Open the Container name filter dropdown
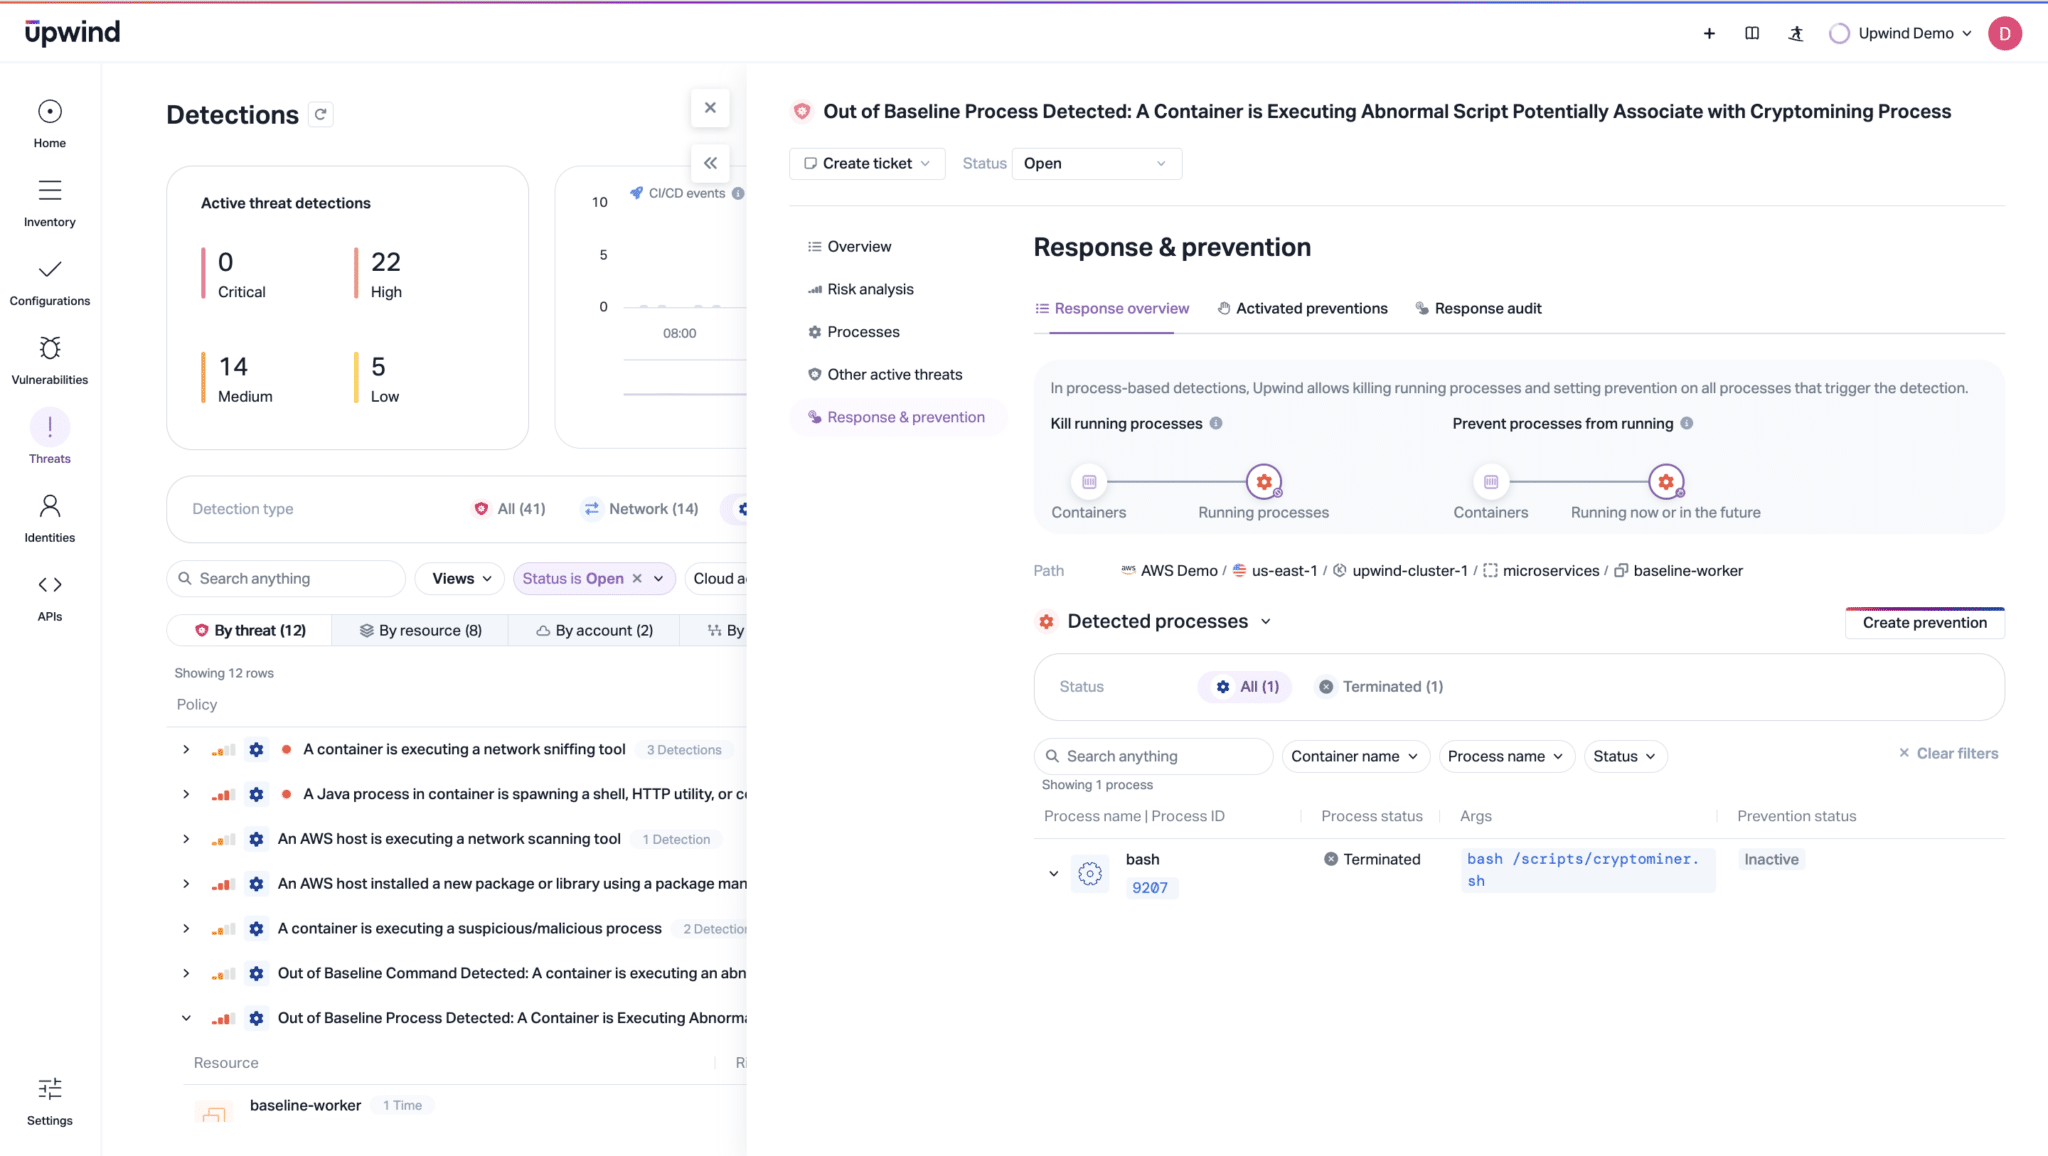Viewport: 2048px width, 1156px height. click(1355, 756)
